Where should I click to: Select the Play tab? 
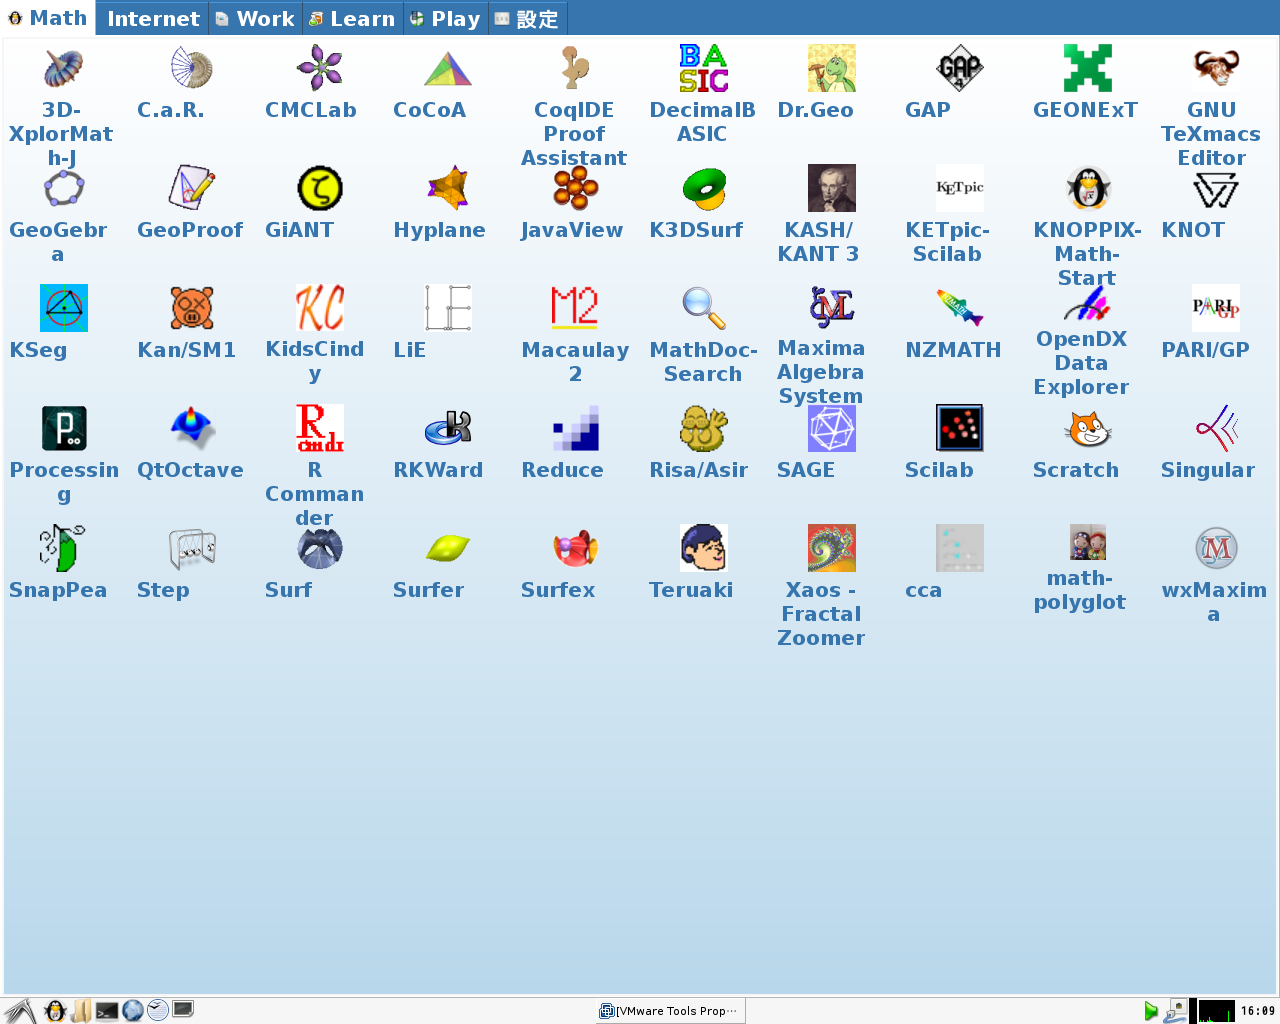tap(446, 18)
